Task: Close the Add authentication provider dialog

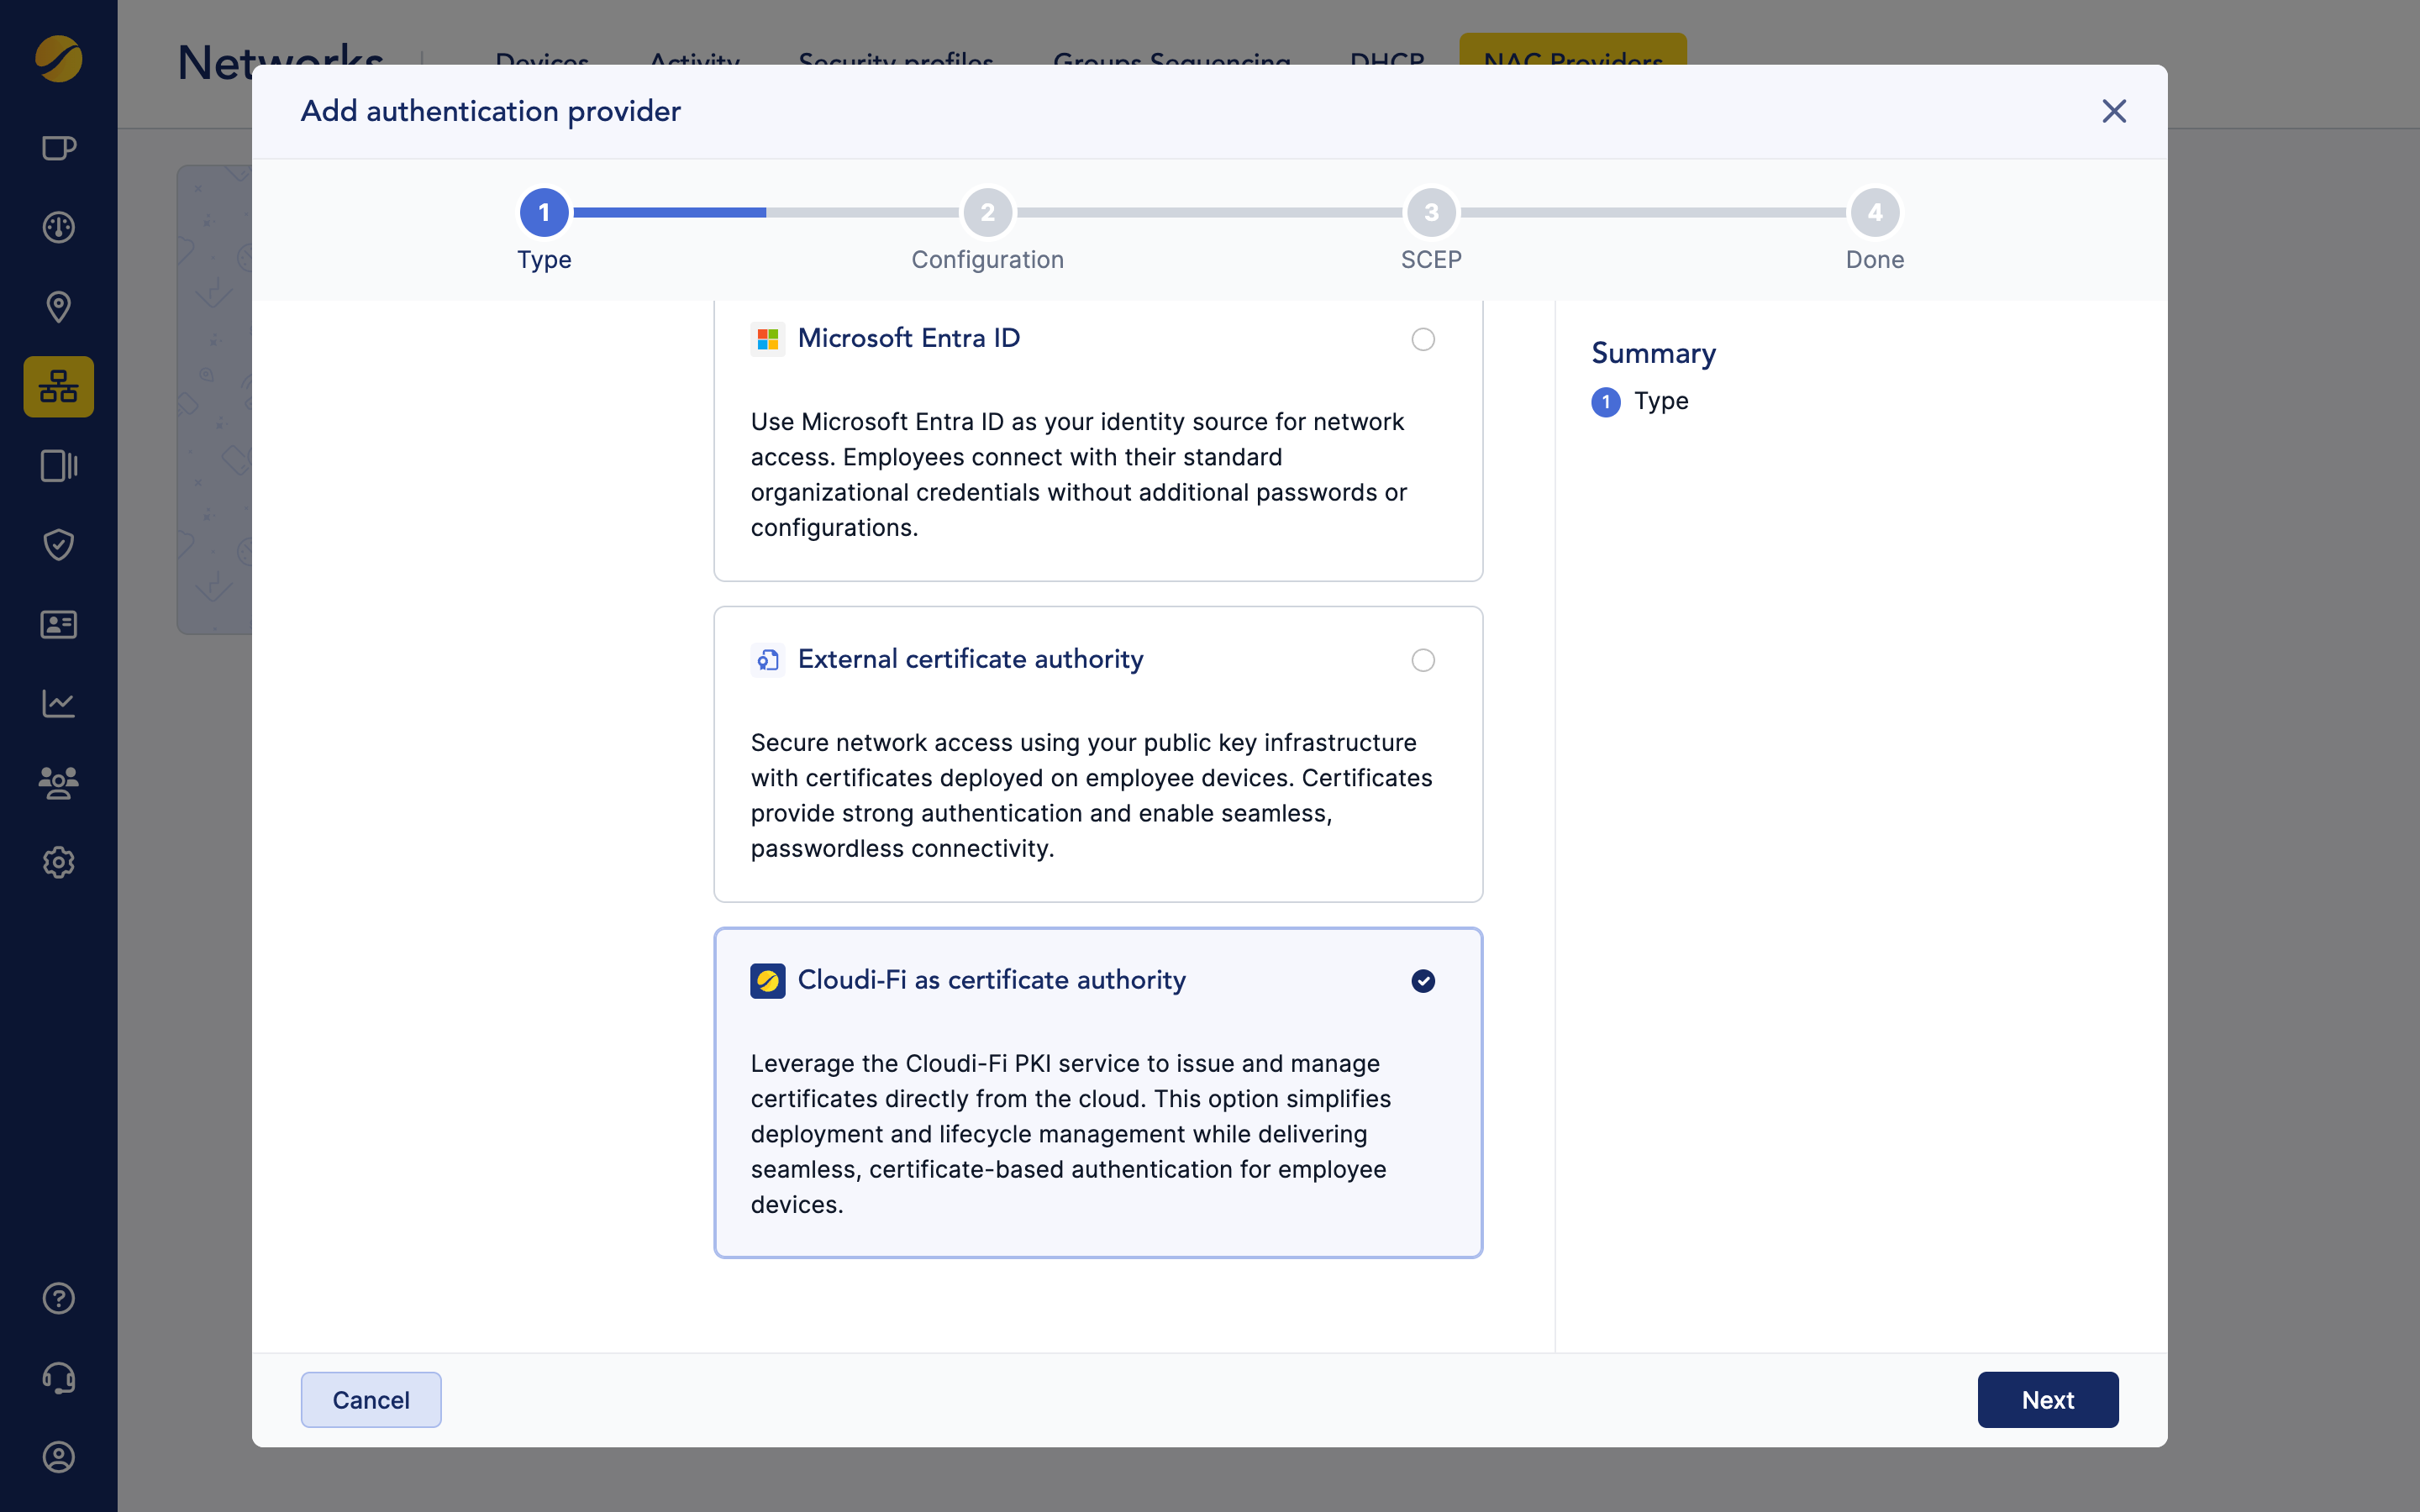Action: [x=2113, y=111]
